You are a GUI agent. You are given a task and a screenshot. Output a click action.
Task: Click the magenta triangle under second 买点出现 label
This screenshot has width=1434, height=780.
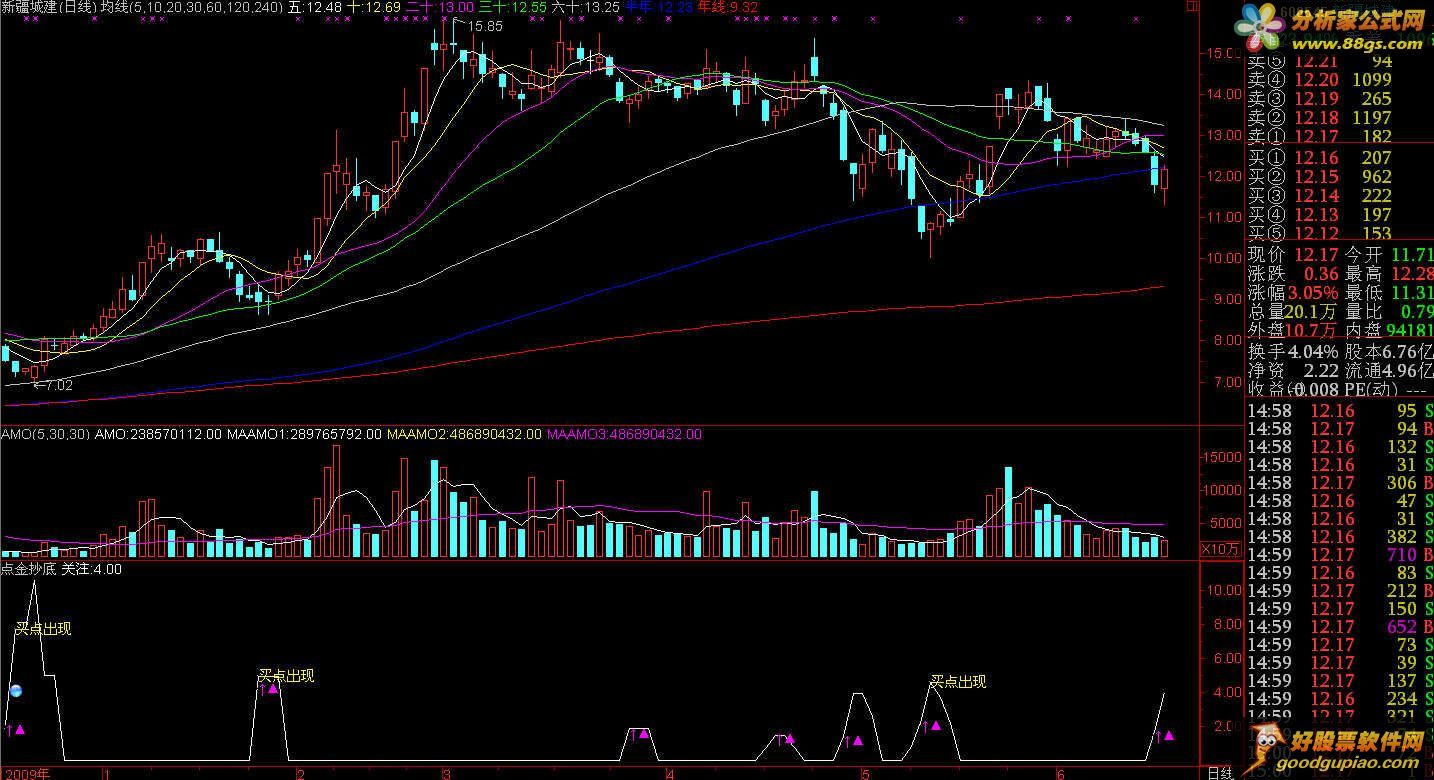coord(273,687)
